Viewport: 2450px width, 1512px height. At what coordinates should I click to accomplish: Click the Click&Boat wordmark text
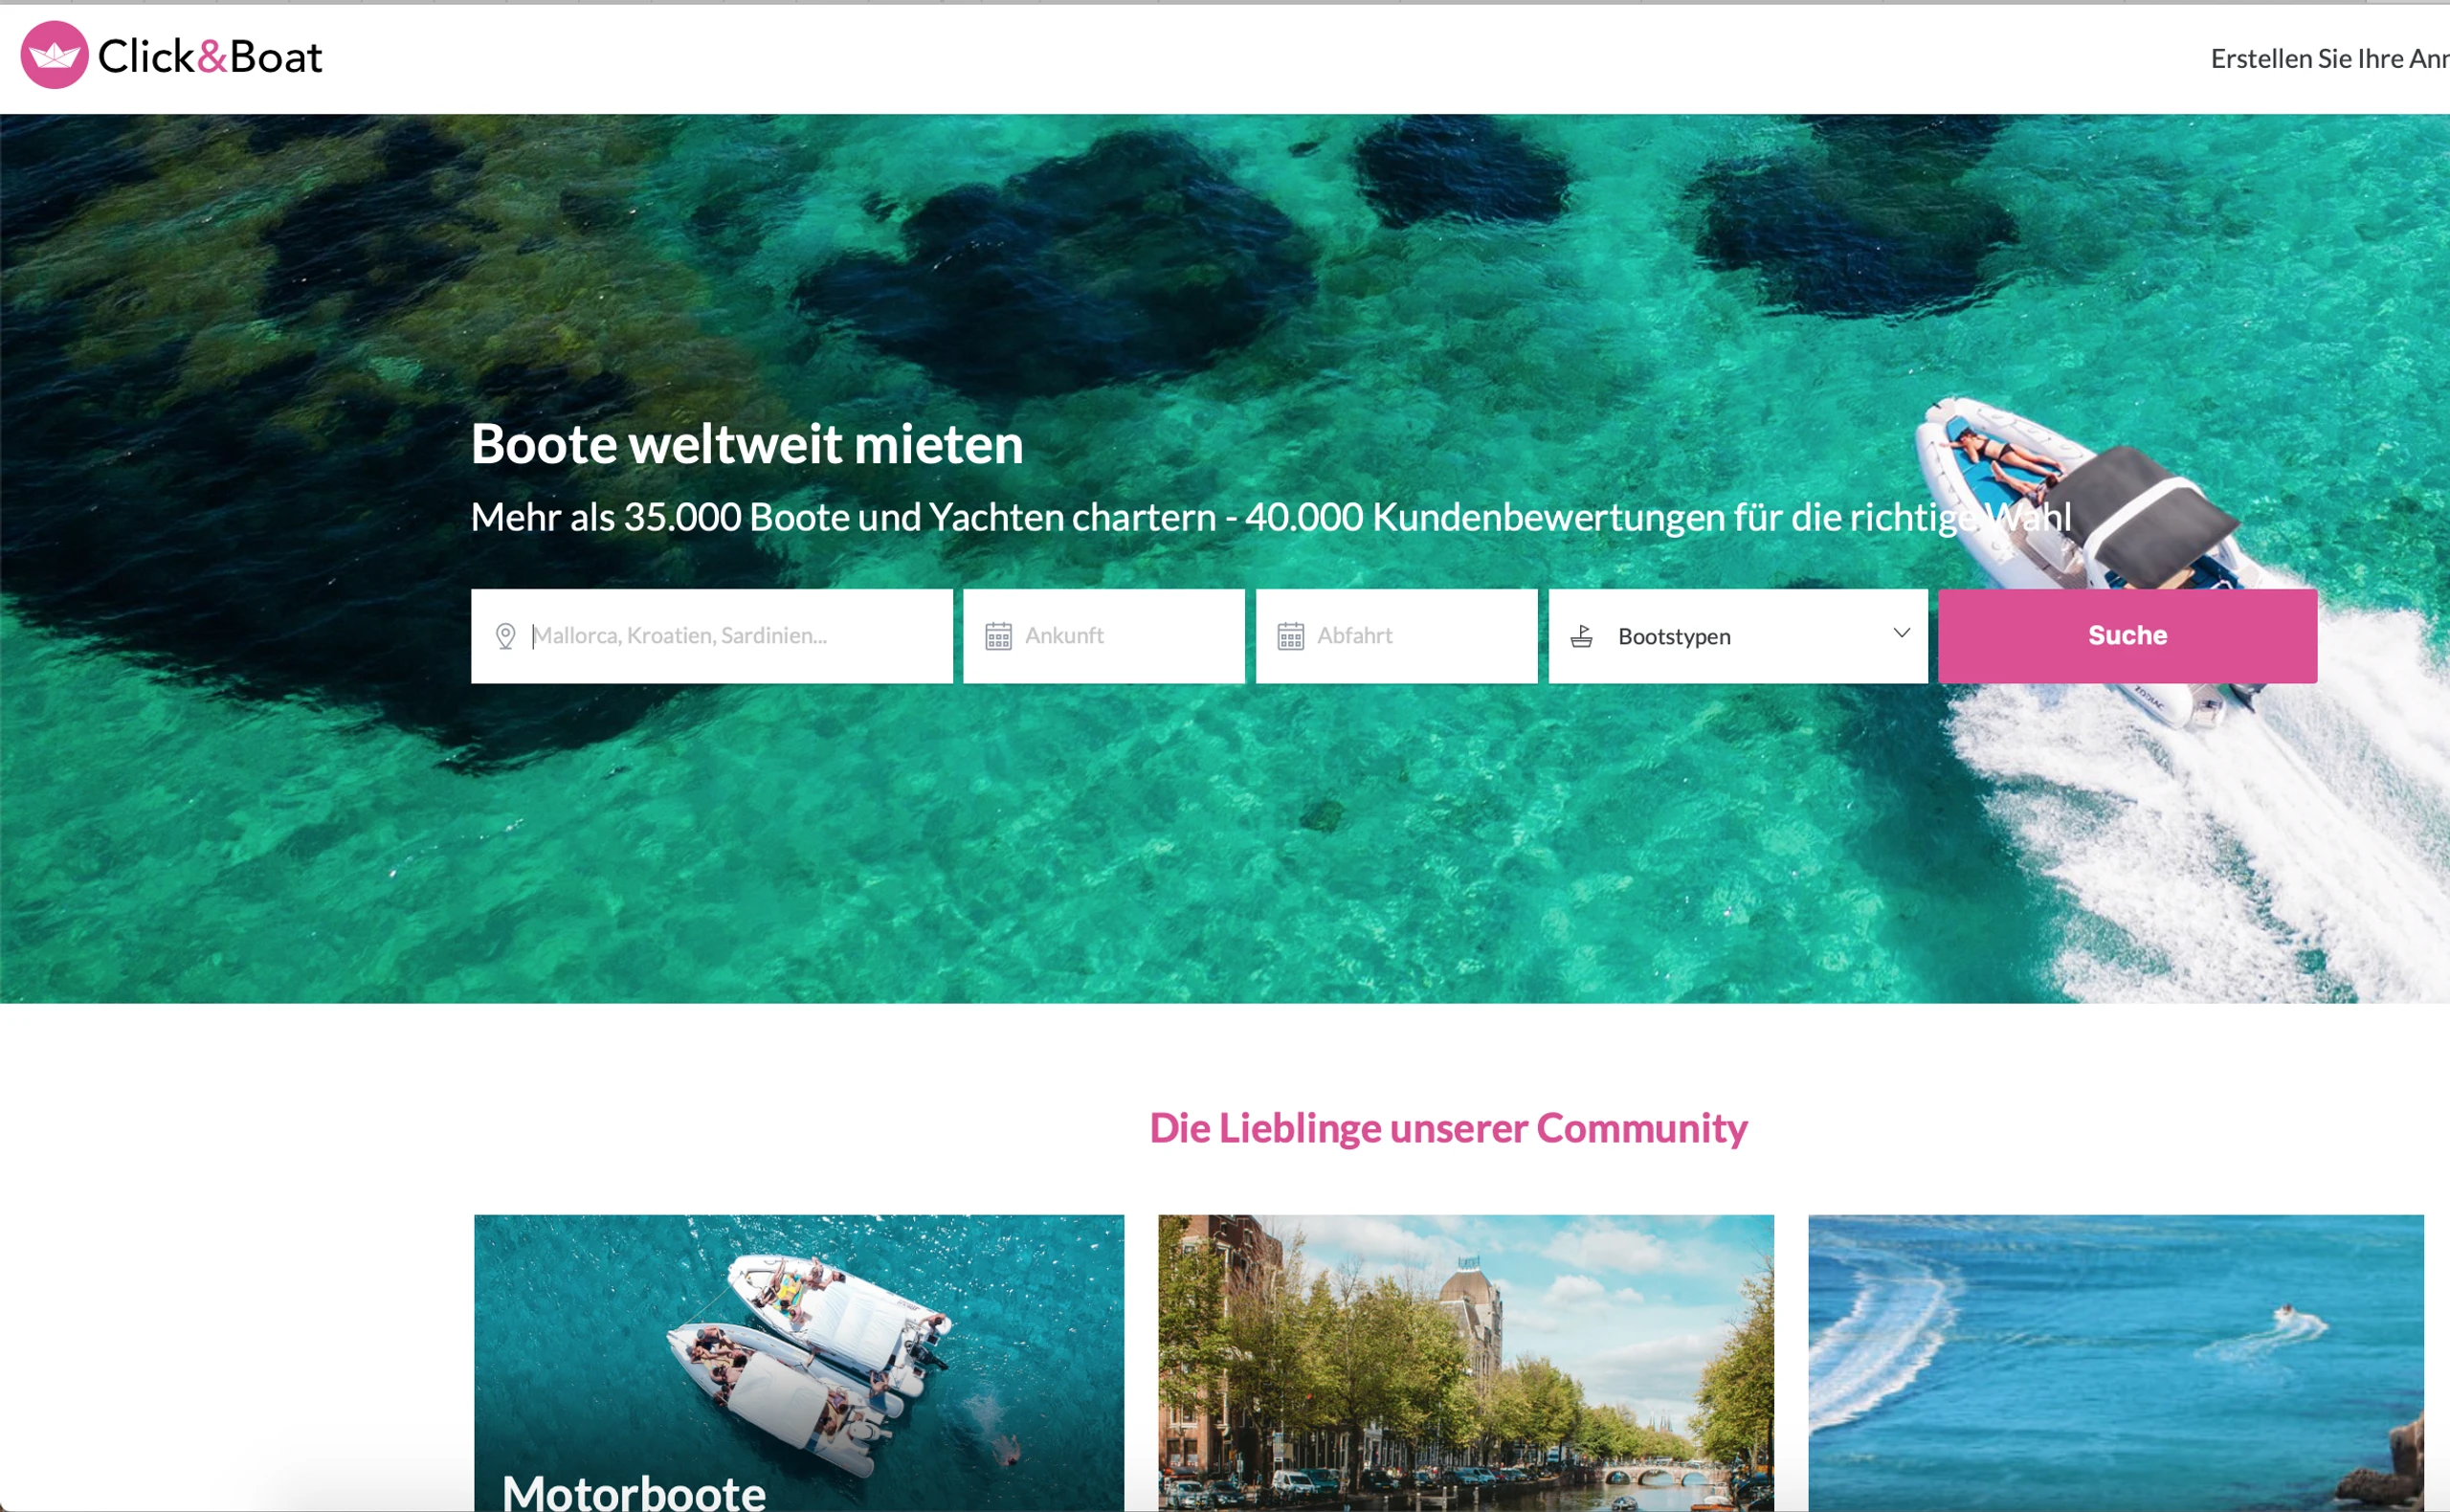(210, 56)
